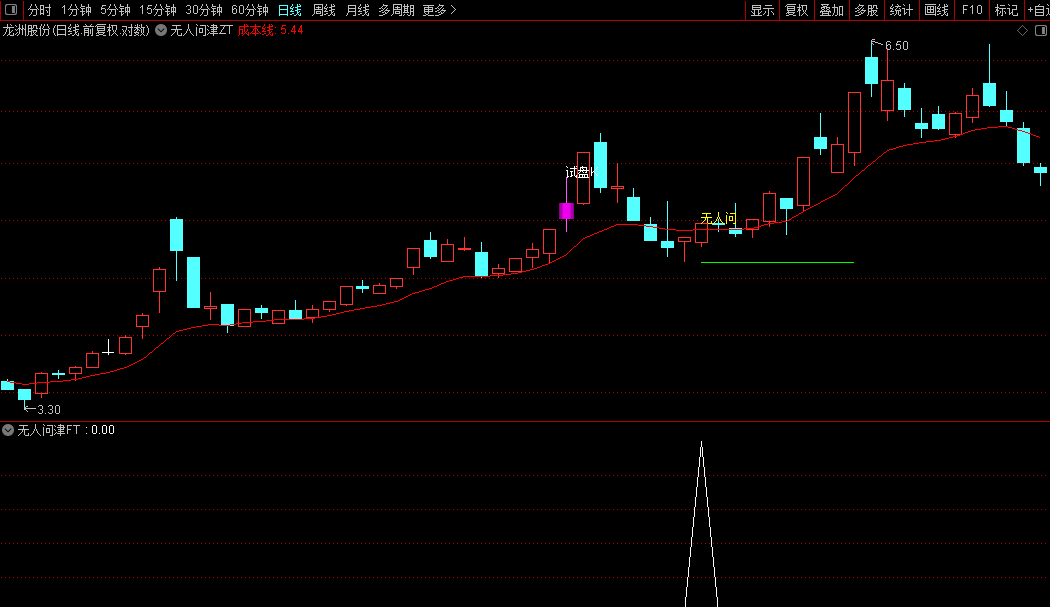Click the diamond icon at chart top-right
This screenshot has width=1050, height=607.
[1023, 30]
